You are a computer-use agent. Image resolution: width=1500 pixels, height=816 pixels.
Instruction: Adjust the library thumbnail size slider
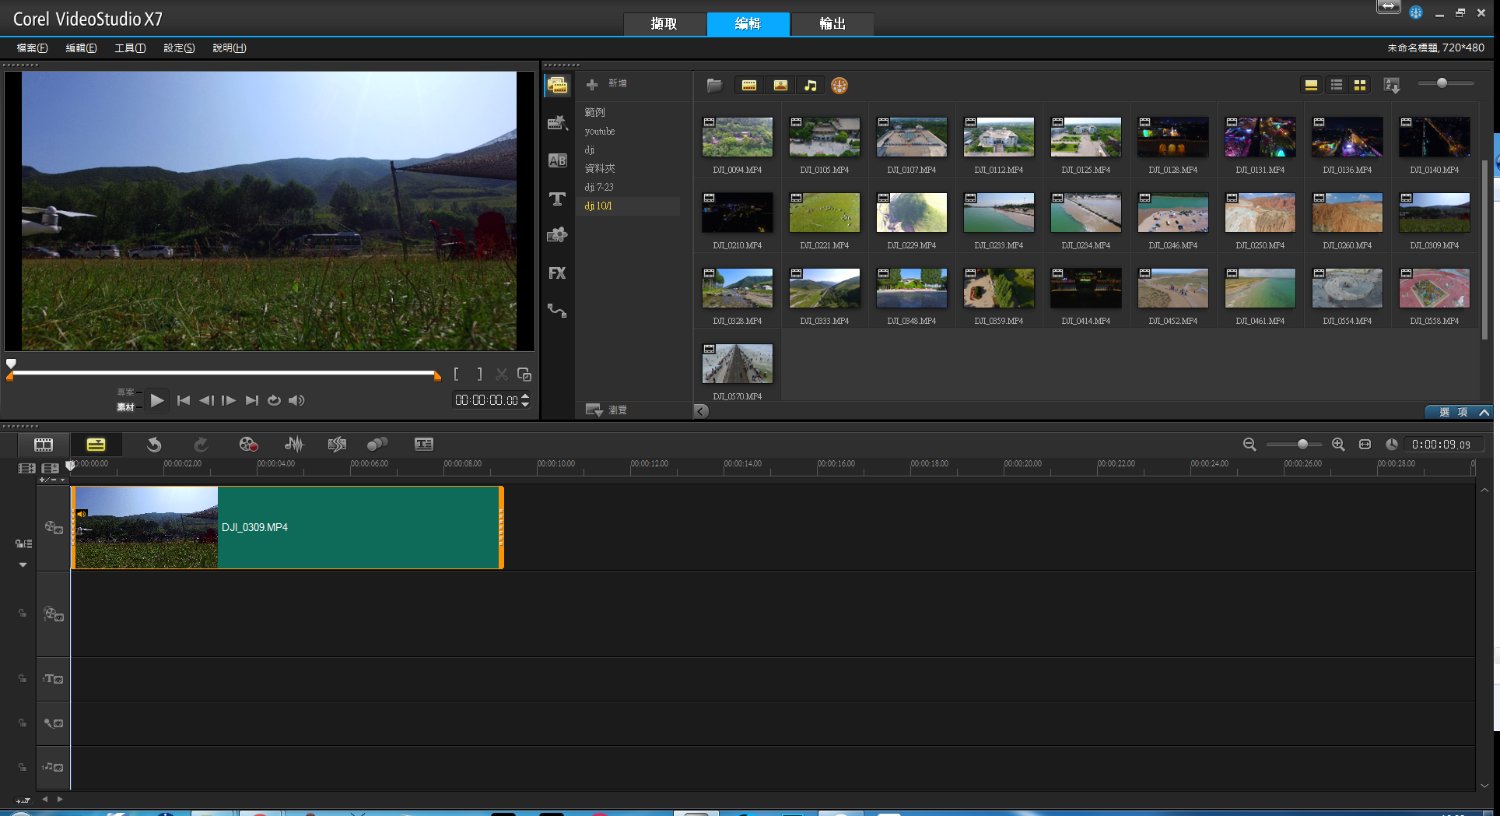1446,83
